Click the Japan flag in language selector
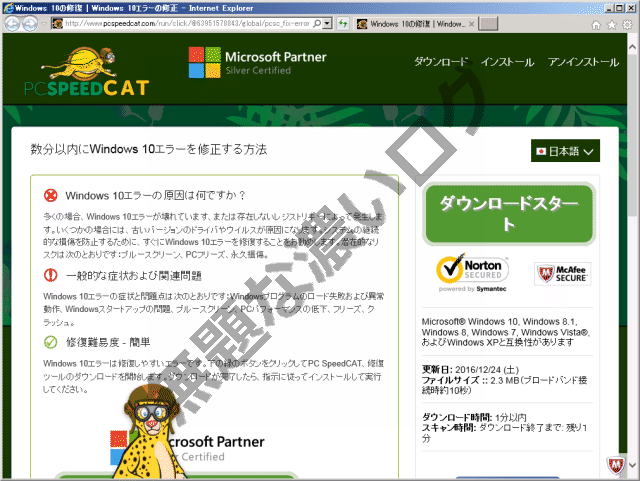640x481 pixels. click(x=541, y=151)
